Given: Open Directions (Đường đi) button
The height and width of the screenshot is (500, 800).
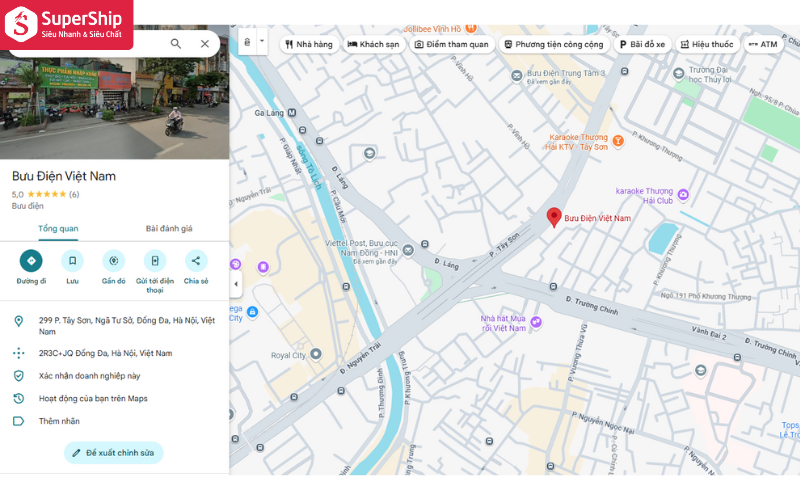Looking at the screenshot, I should pos(31,261).
